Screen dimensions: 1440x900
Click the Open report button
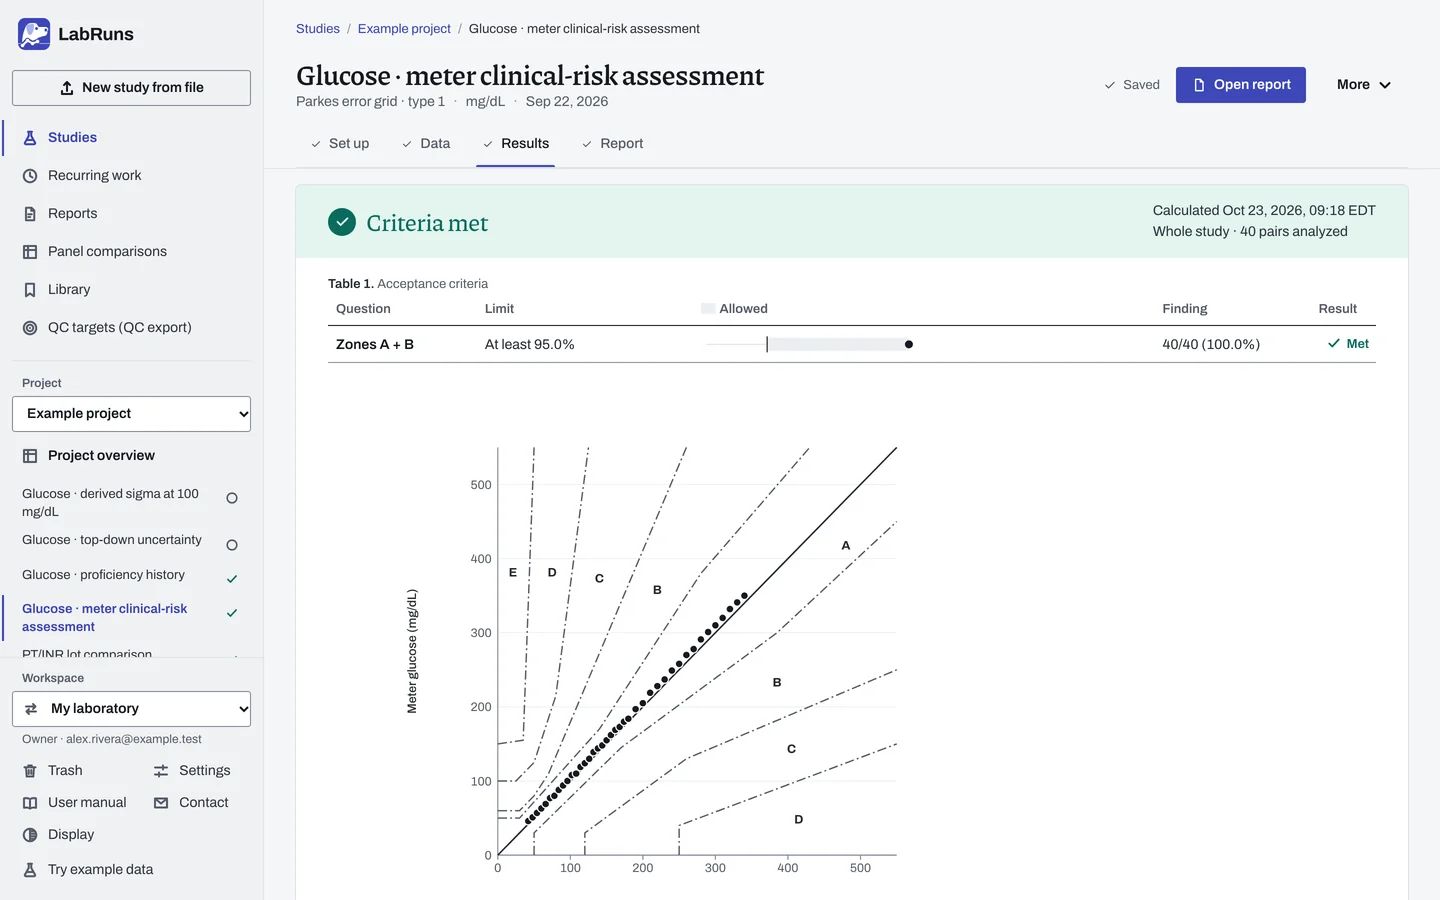(1241, 85)
